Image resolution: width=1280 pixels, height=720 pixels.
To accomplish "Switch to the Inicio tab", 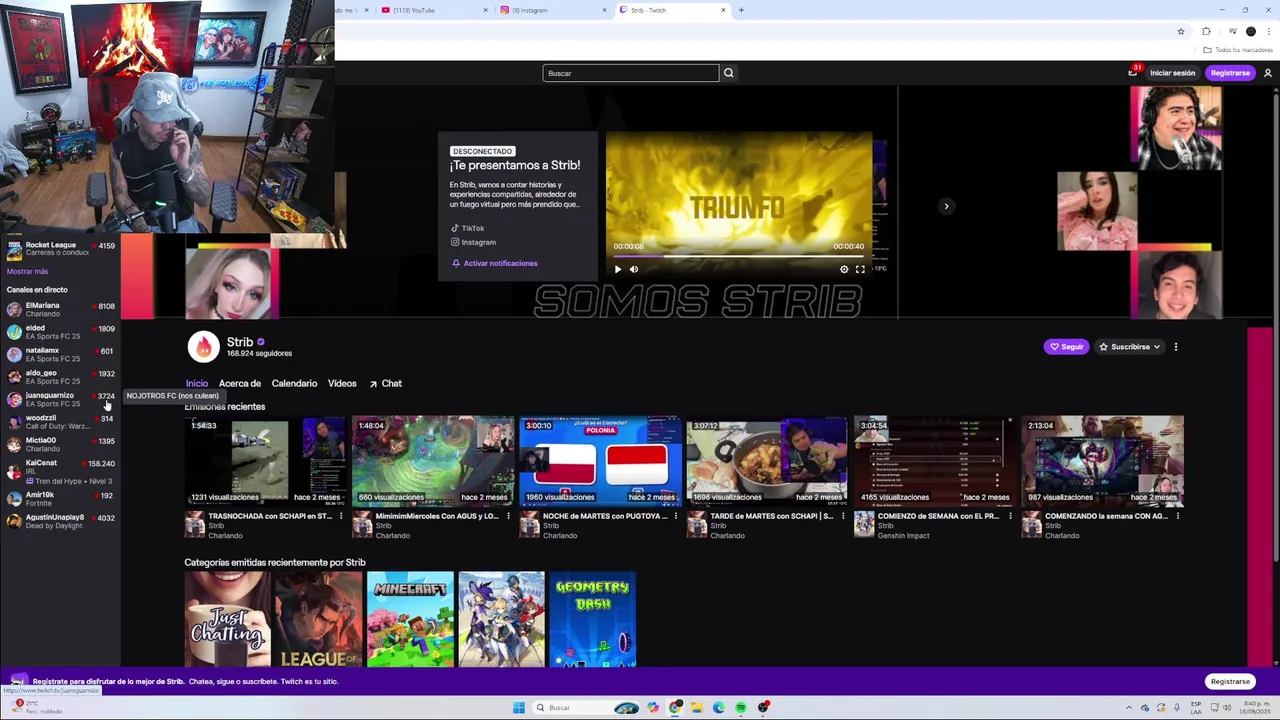I will pos(196,383).
